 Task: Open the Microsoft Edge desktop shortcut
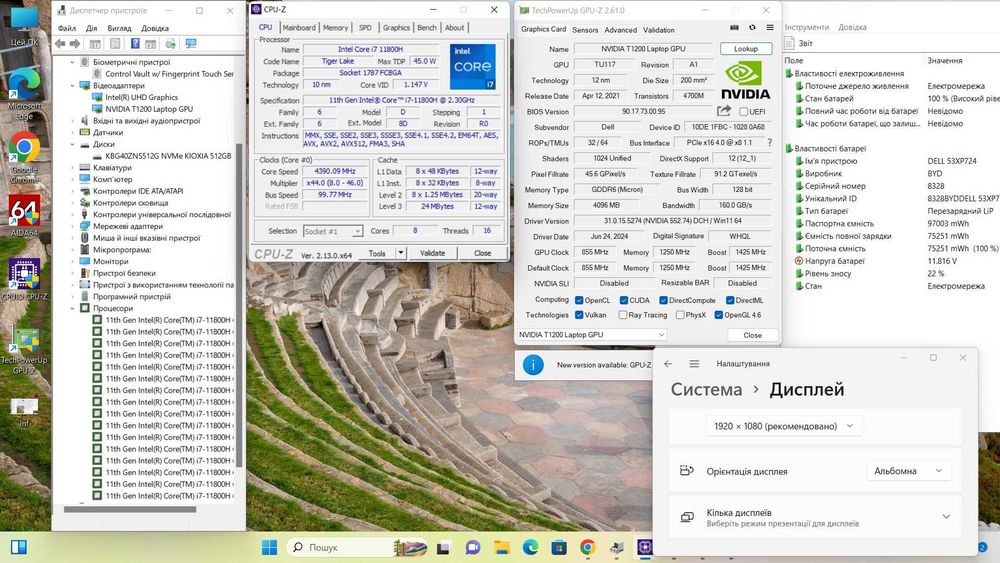point(24,93)
